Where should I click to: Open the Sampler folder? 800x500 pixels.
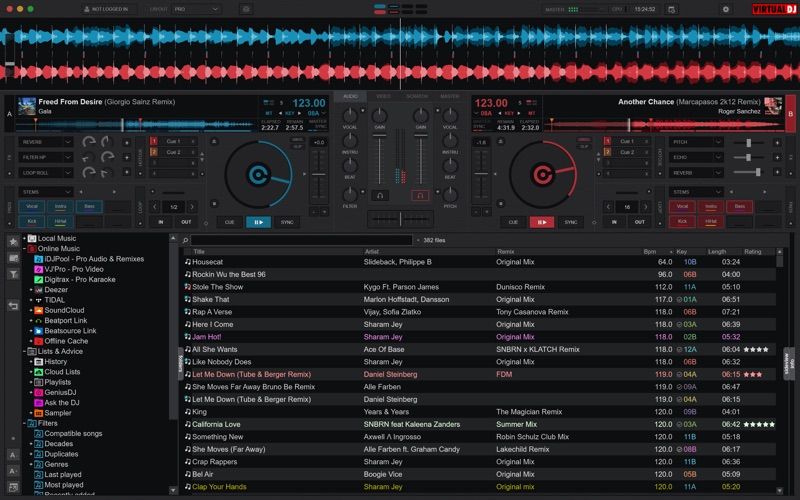pos(58,413)
